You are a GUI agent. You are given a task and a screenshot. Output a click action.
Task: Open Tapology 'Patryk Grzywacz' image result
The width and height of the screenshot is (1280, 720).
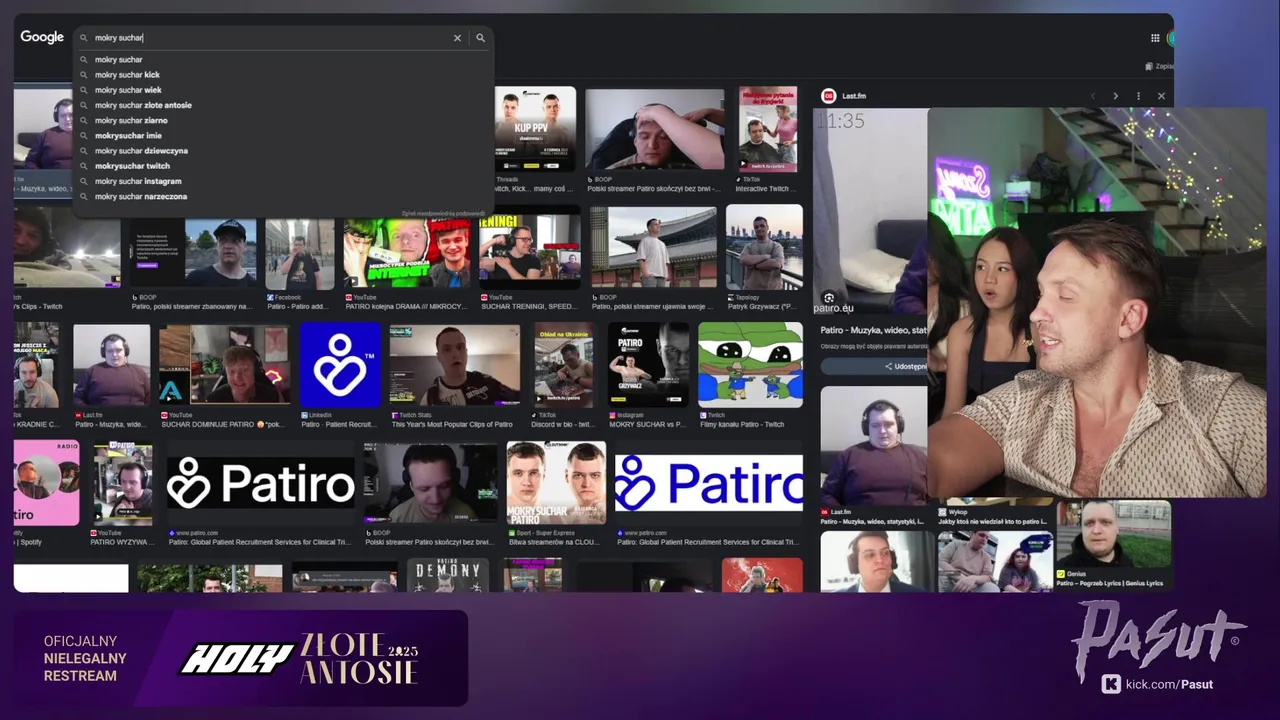[764, 247]
